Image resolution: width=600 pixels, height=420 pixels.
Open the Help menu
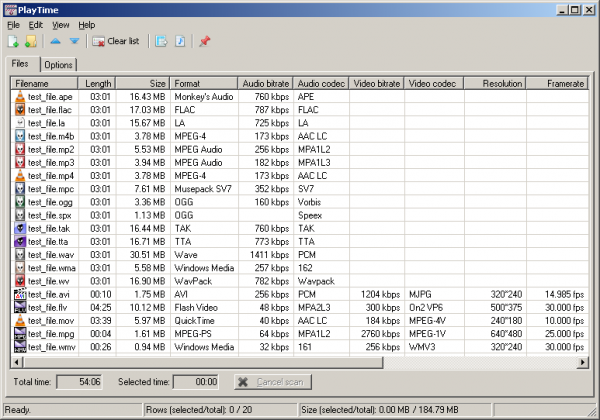[87, 24]
